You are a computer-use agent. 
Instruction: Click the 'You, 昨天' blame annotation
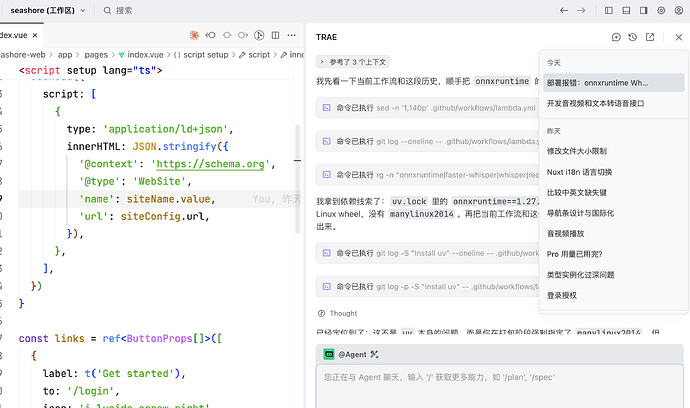[x=277, y=199]
